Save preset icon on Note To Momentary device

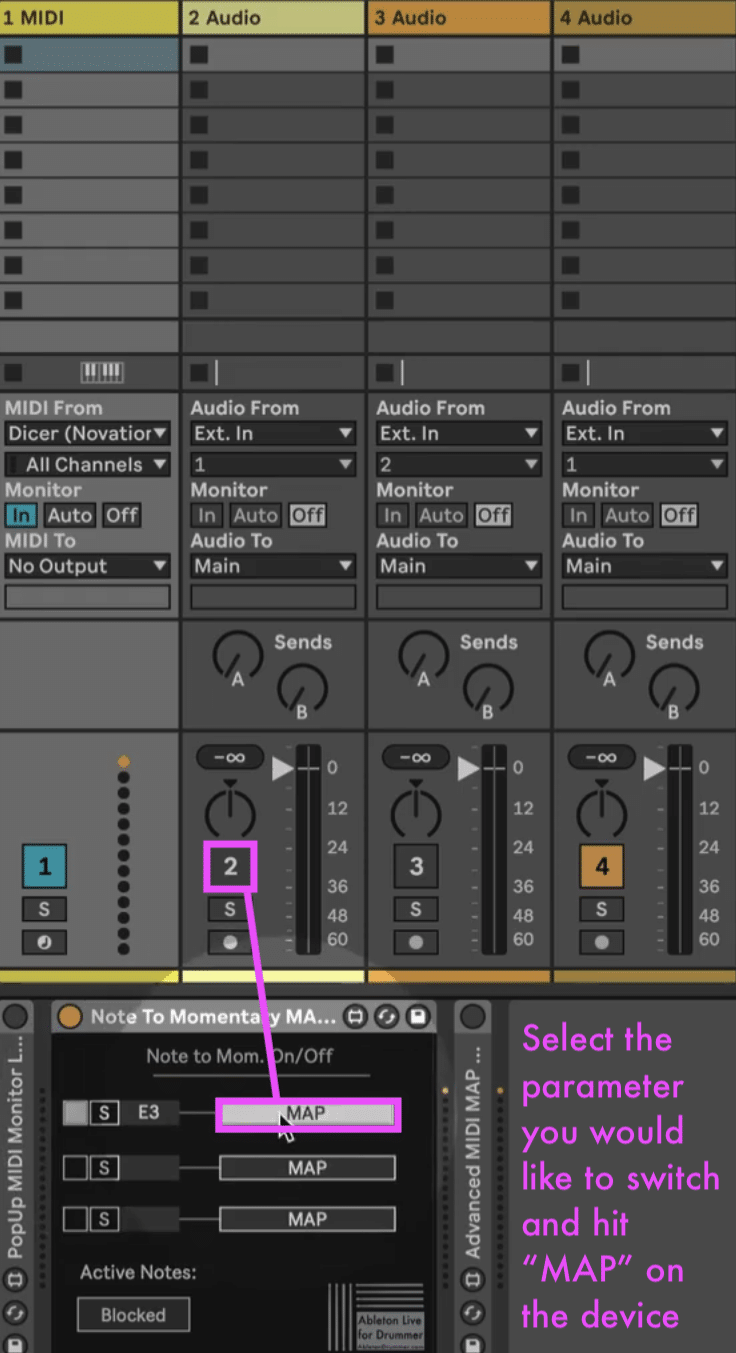417,1017
